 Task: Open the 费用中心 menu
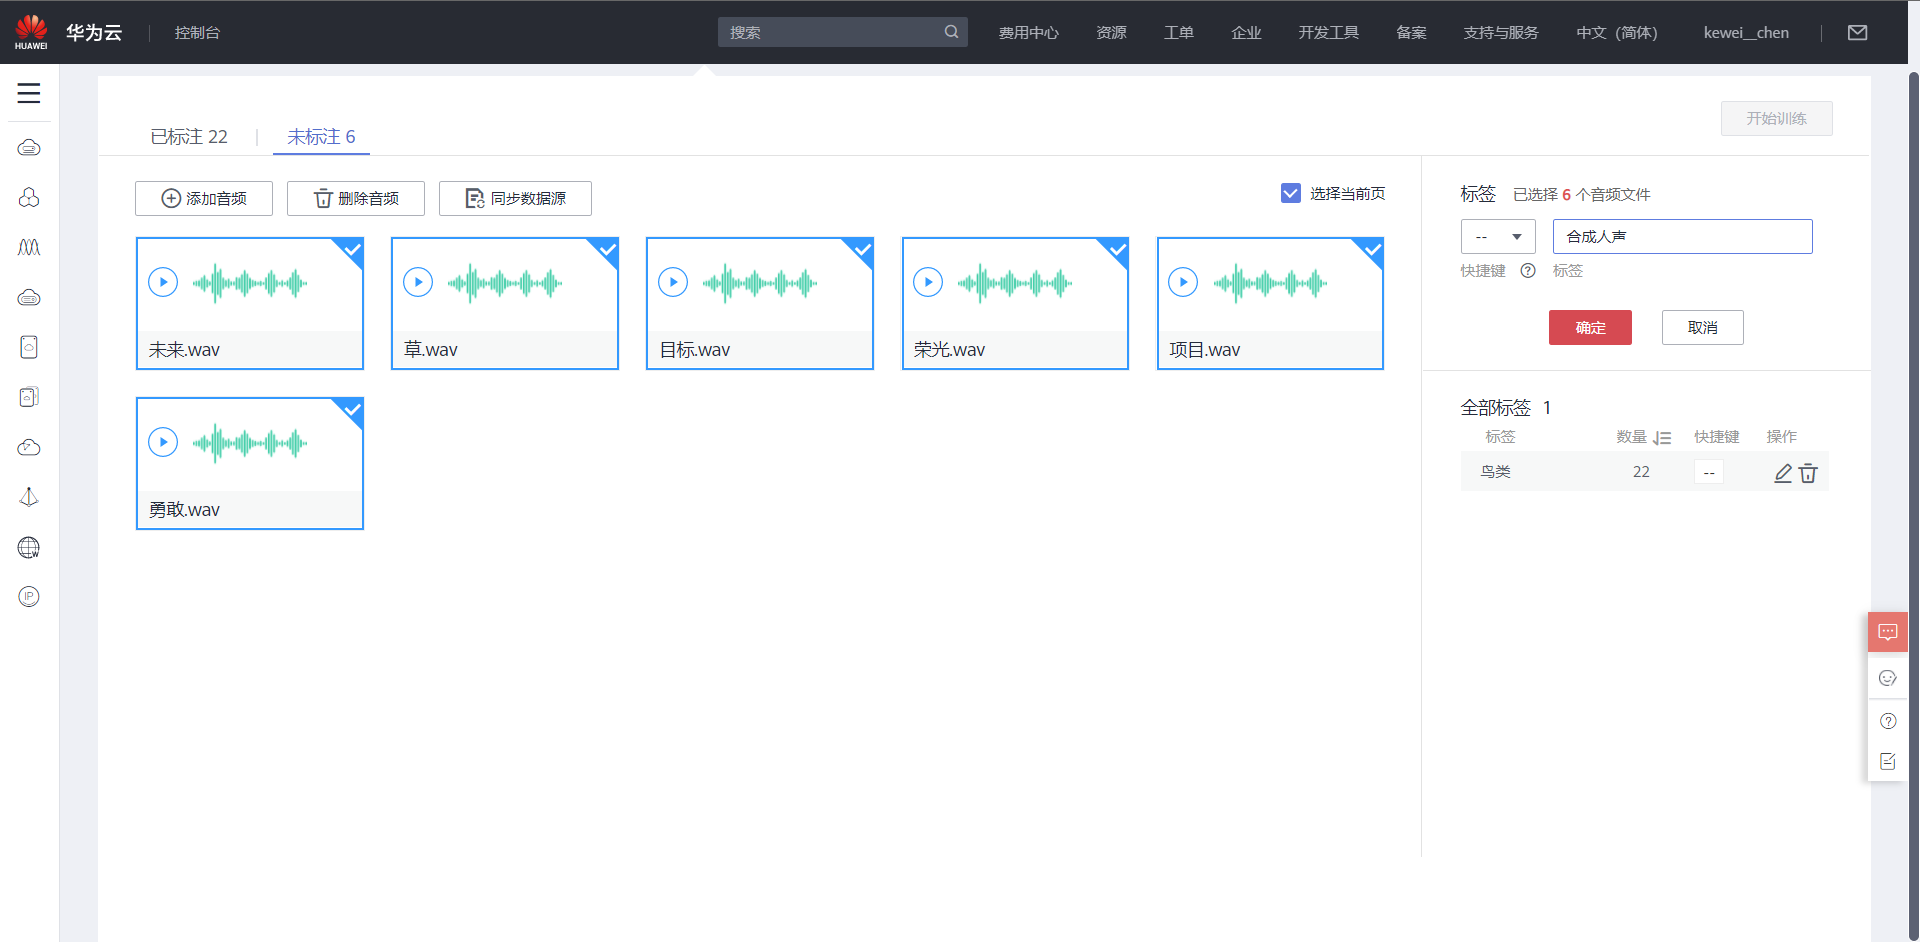coord(1028,32)
